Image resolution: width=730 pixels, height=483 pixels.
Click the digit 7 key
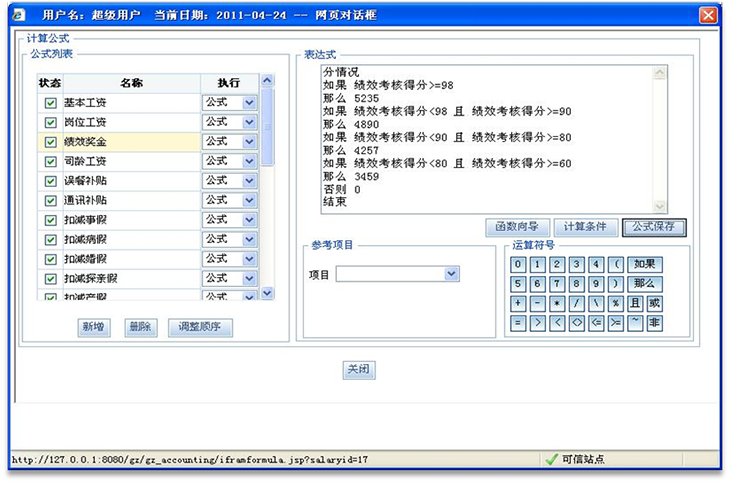(x=557, y=284)
